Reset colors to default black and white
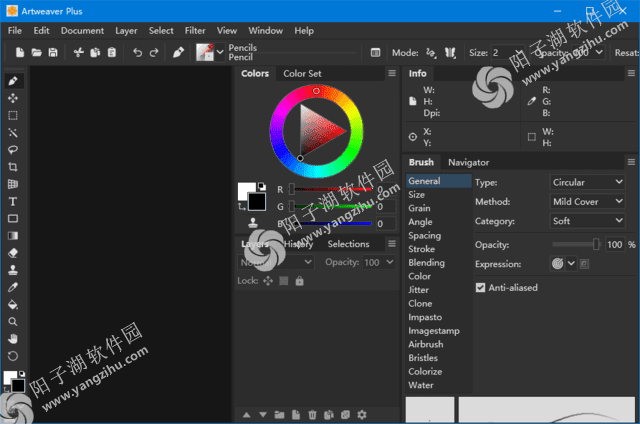Viewport: 640px width, 424px height. pos(262,187)
